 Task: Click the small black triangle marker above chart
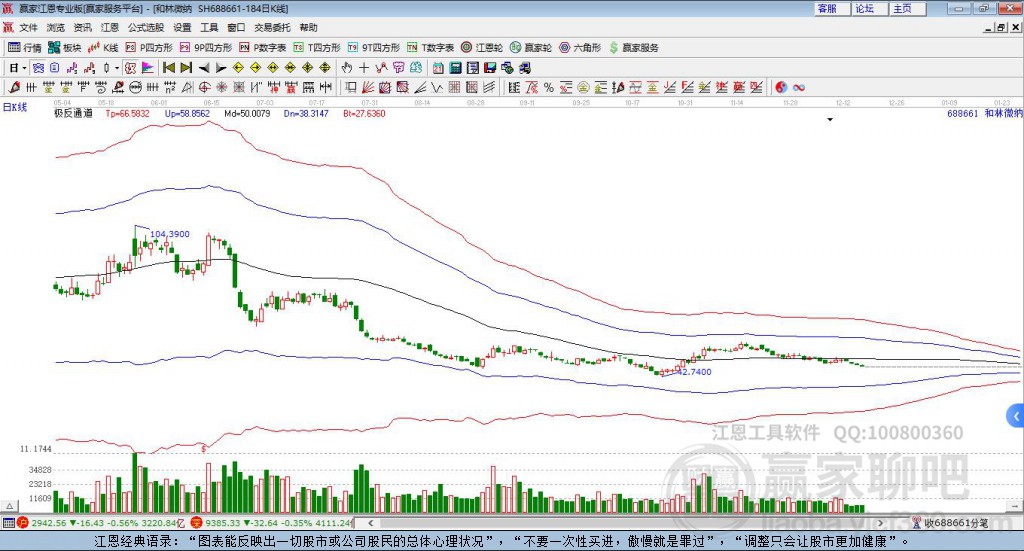[x=830, y=119]
